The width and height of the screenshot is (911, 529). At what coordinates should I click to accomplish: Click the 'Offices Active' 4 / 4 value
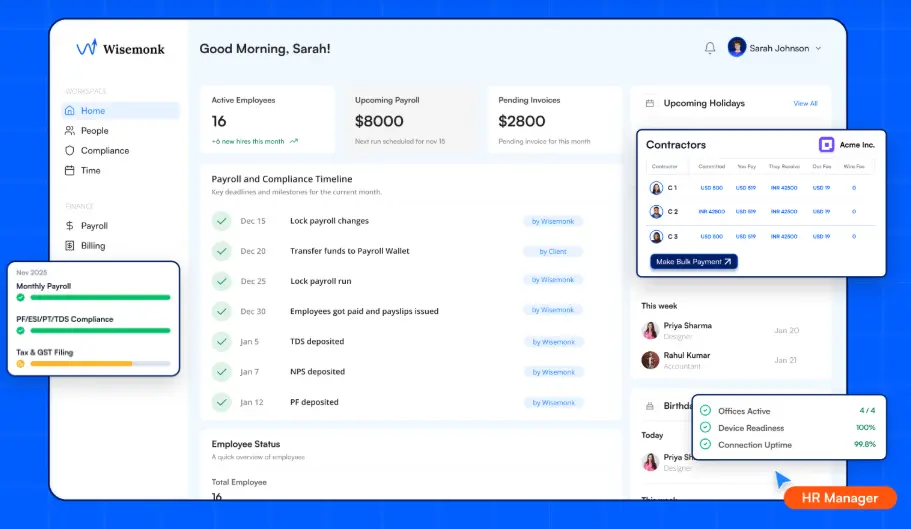tap(867, 411)
